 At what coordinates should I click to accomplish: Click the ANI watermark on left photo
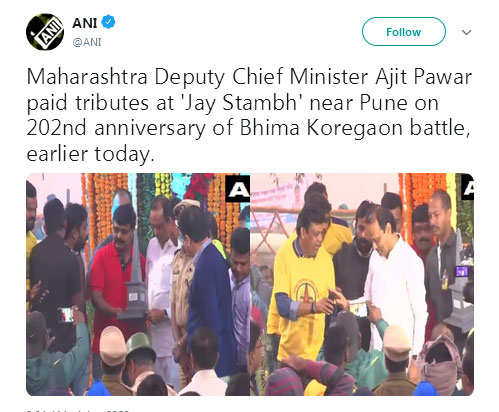pos(238,189)
